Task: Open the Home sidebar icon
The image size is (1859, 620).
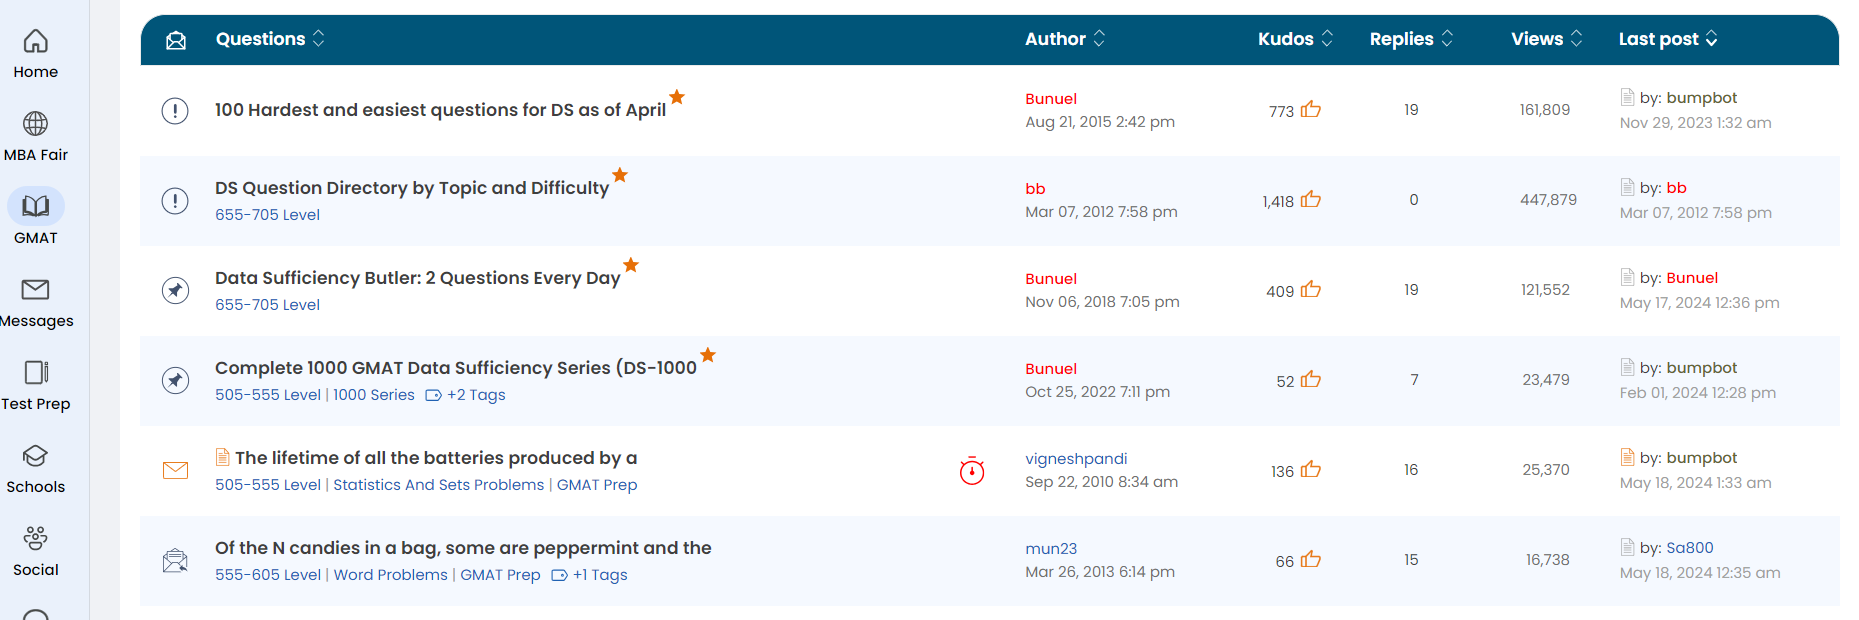Action: (x=35, y=42)
